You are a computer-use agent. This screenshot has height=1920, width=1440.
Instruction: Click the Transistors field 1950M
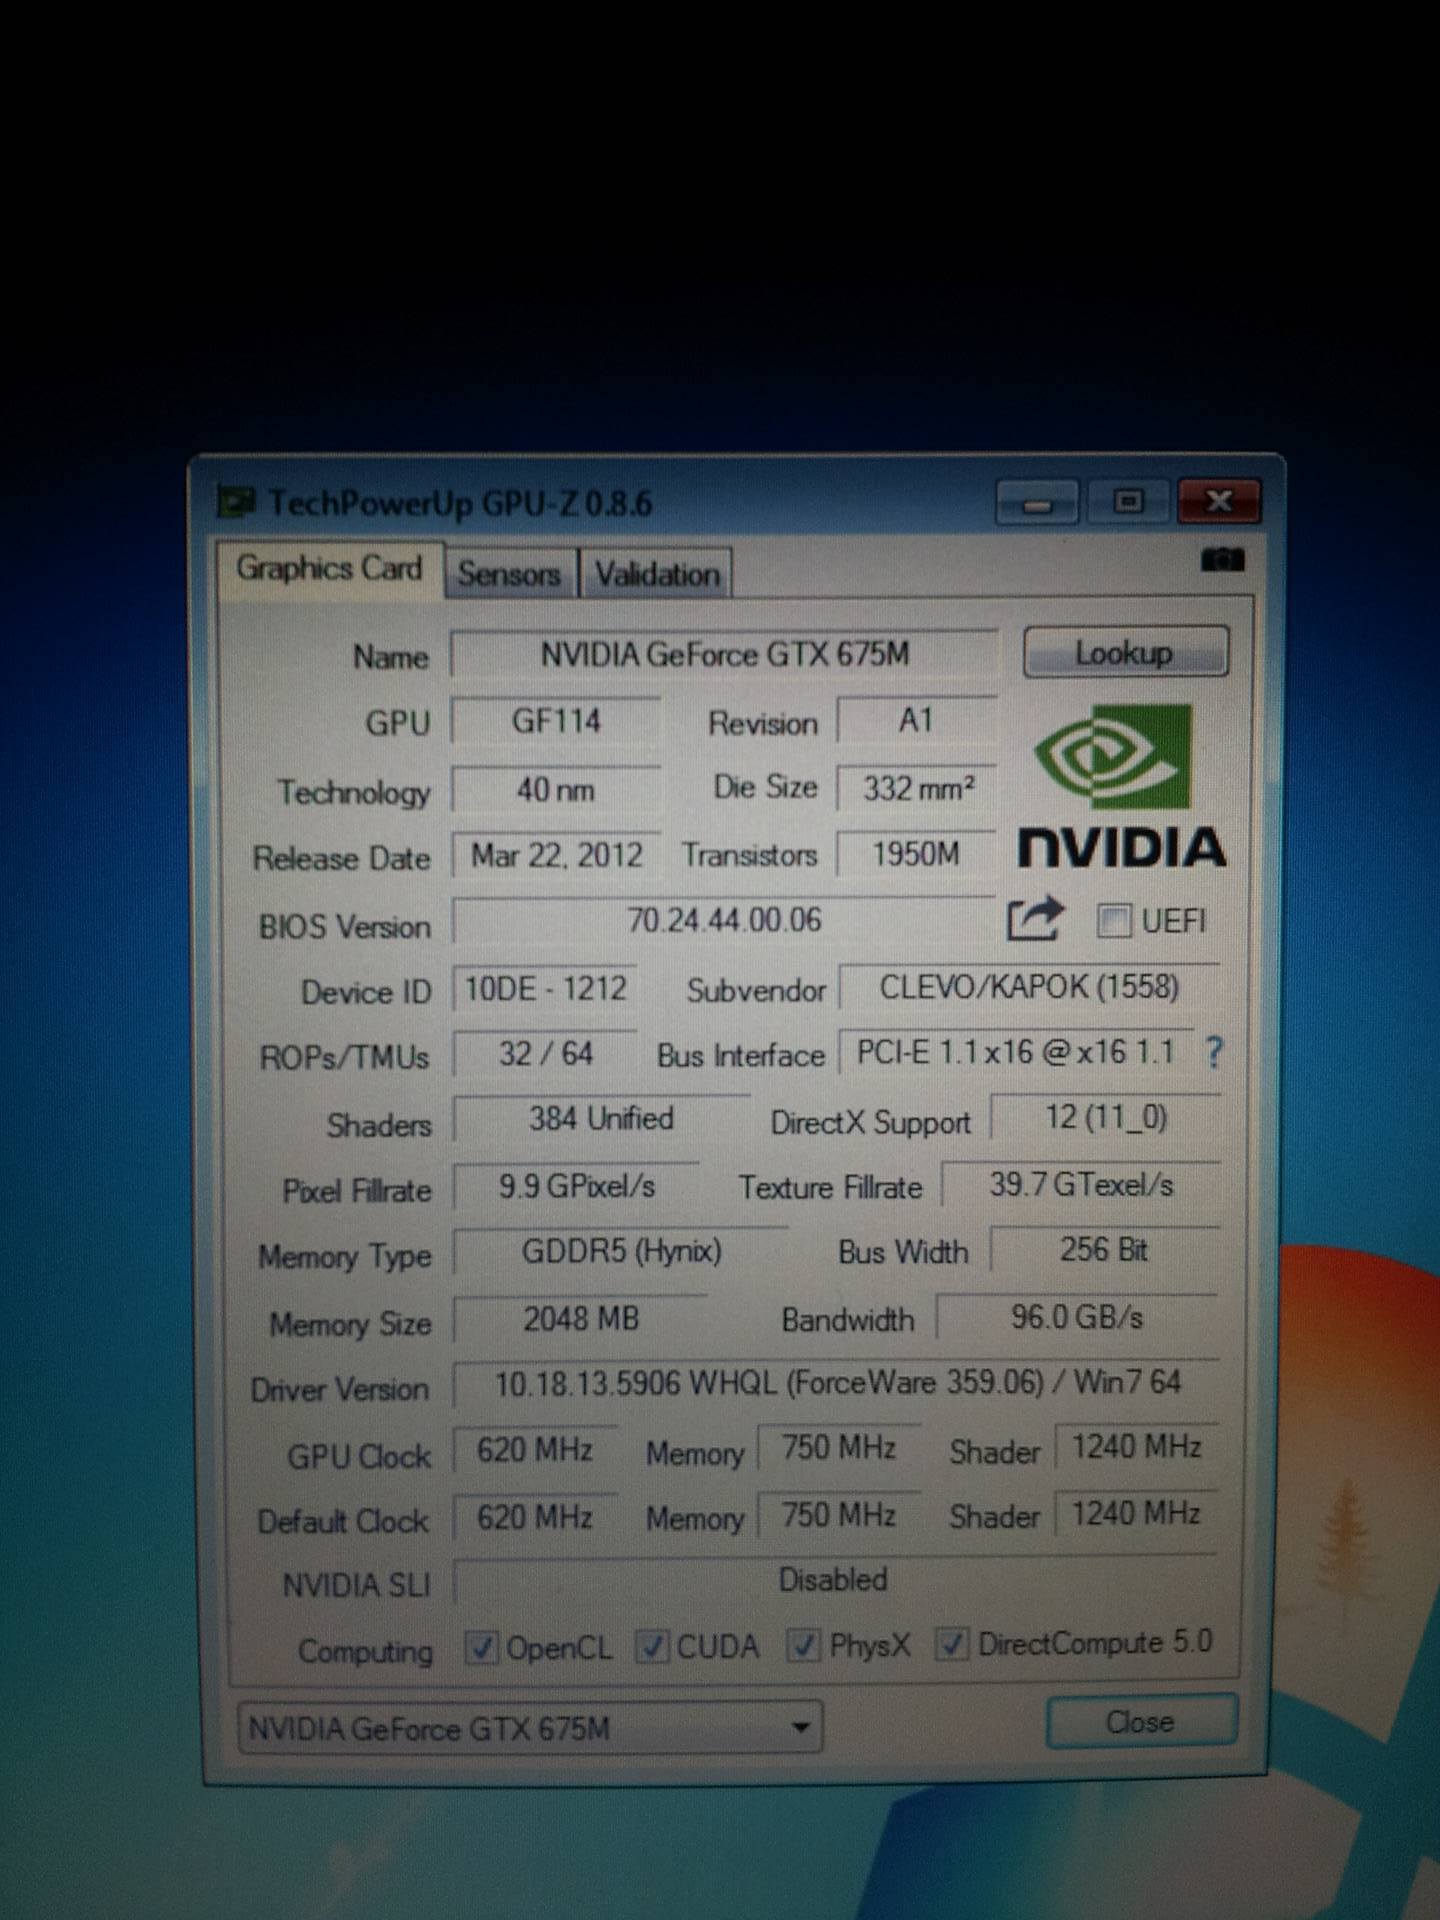tap(916, 855)
